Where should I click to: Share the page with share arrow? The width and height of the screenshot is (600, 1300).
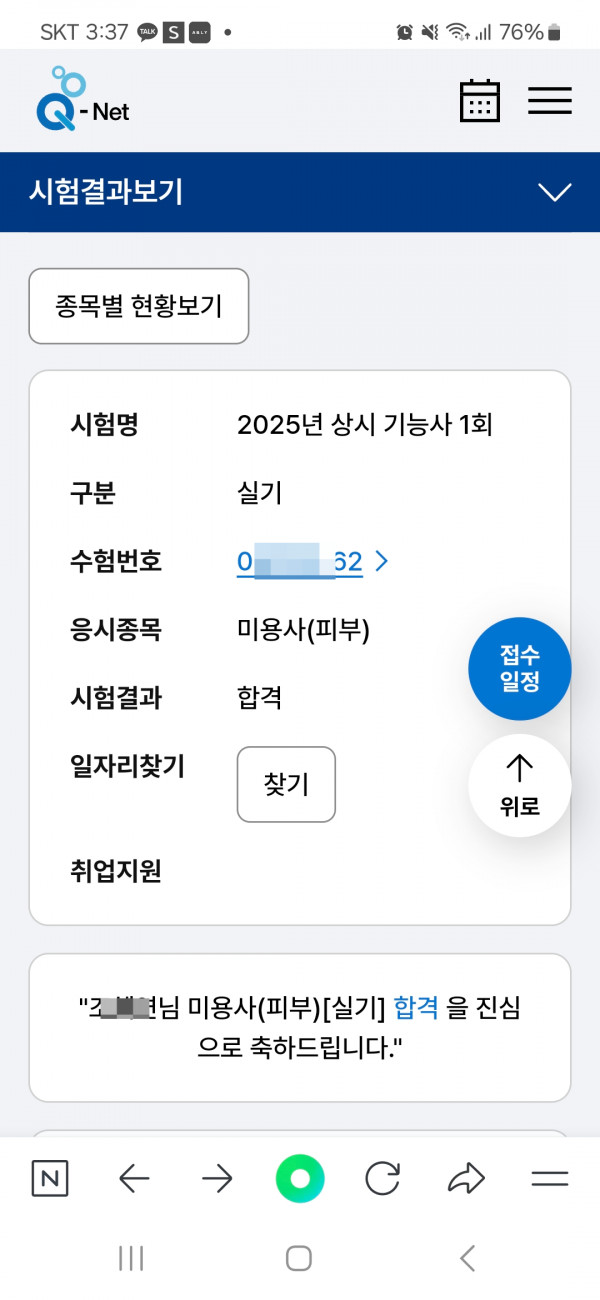click(466, 1179)
